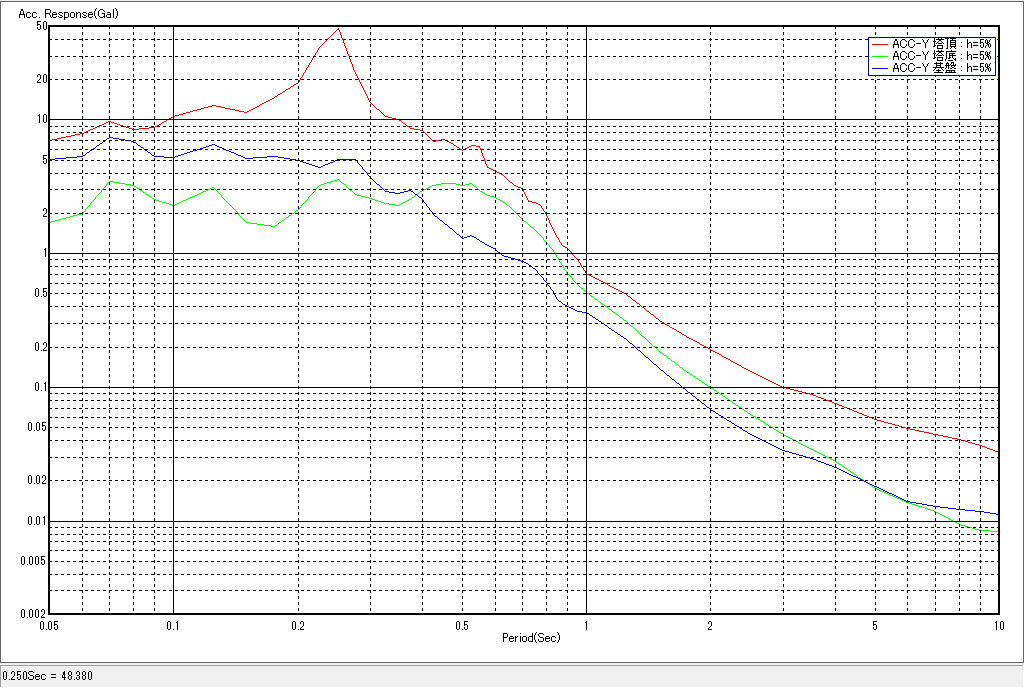Viewport: 1024px width, 688px height.
Task: Click the x-axis tick label 0.05
Action: pyautogui.click(x=50, y=626)
